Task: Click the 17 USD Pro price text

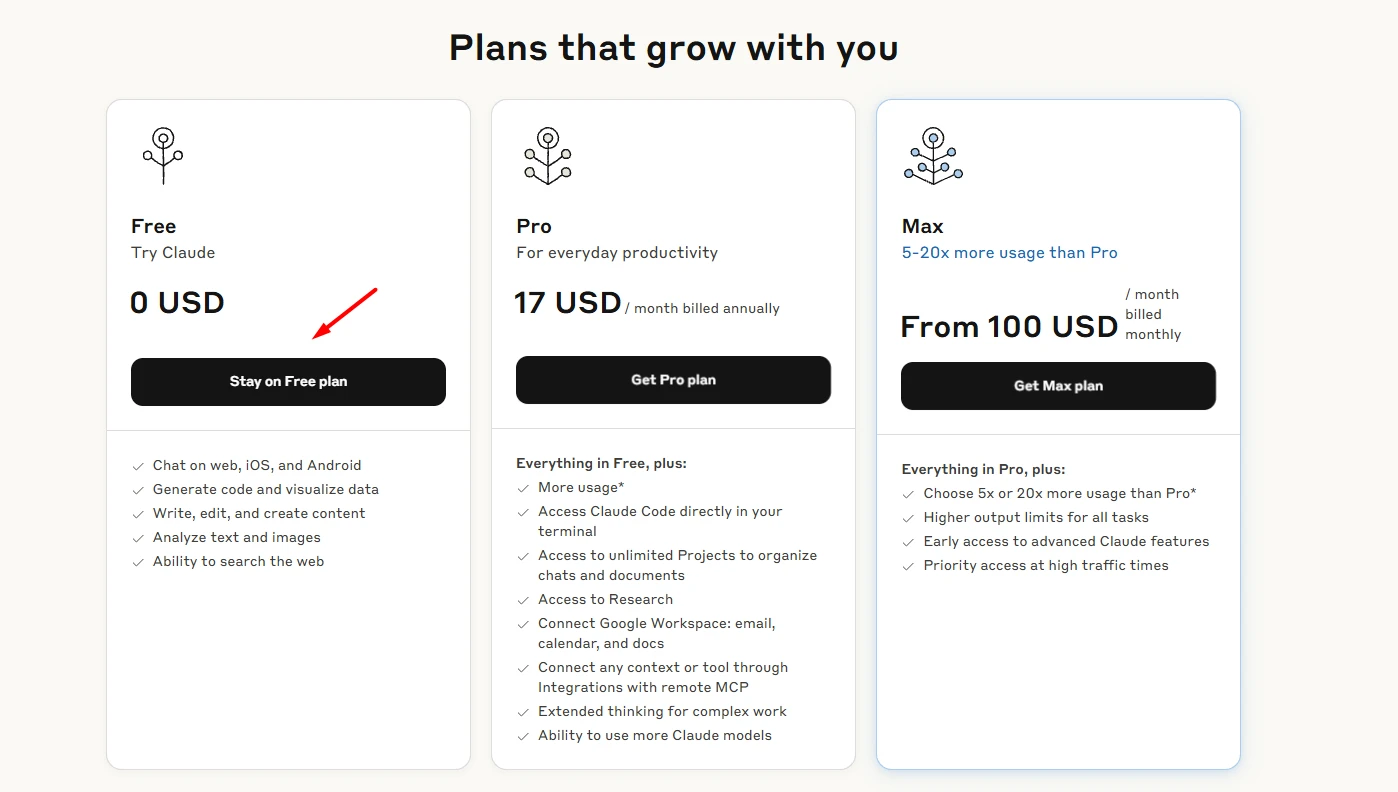Action: (x=568, y=303)
